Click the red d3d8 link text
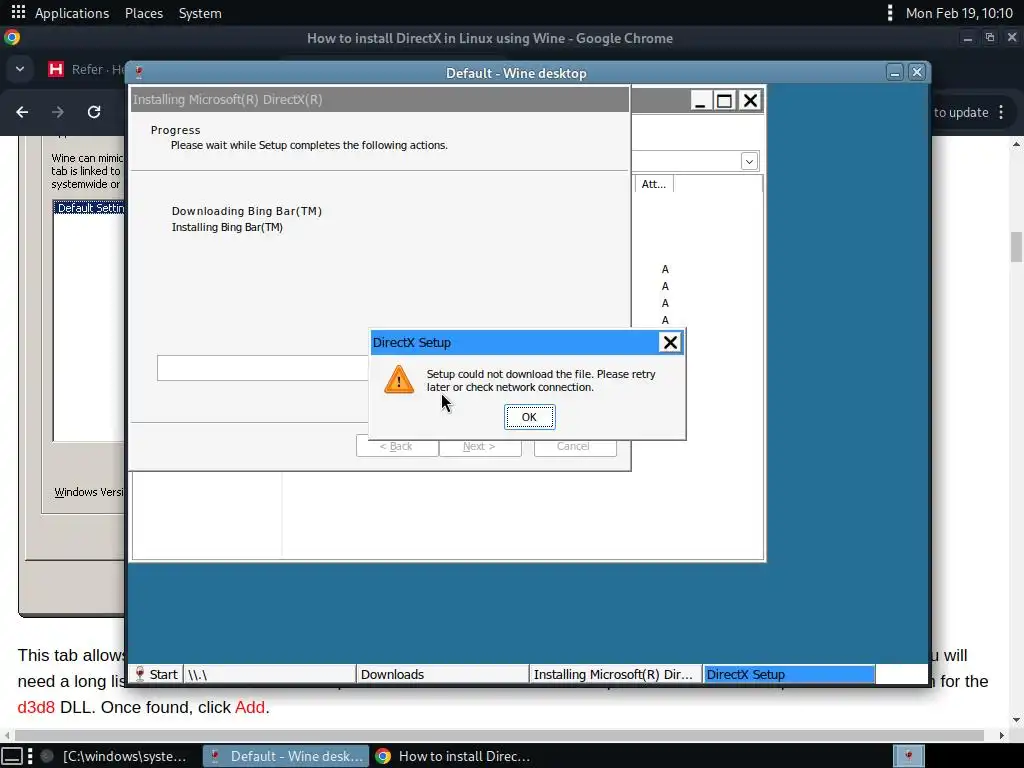 [x=36, y=707]
